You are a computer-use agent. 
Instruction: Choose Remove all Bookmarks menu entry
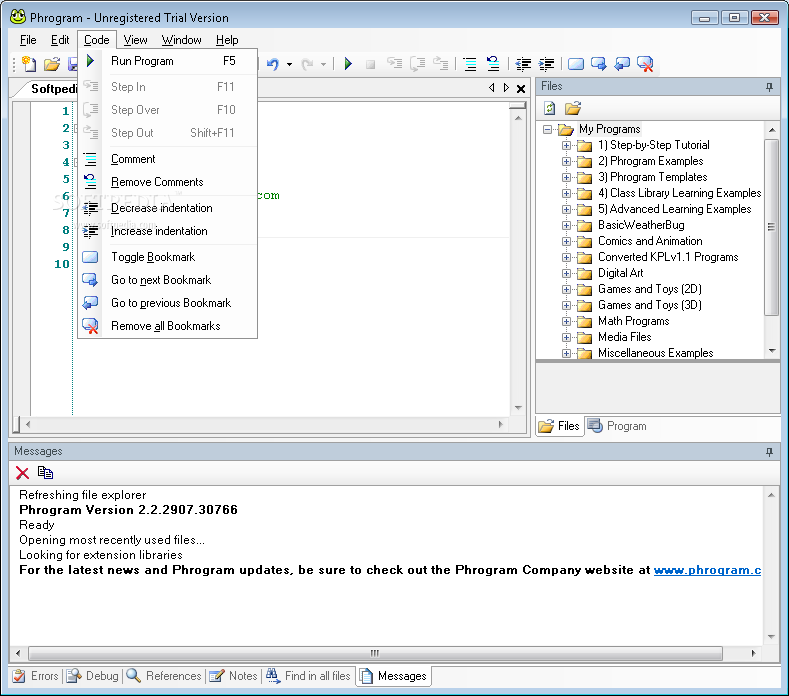coord(168,326)
